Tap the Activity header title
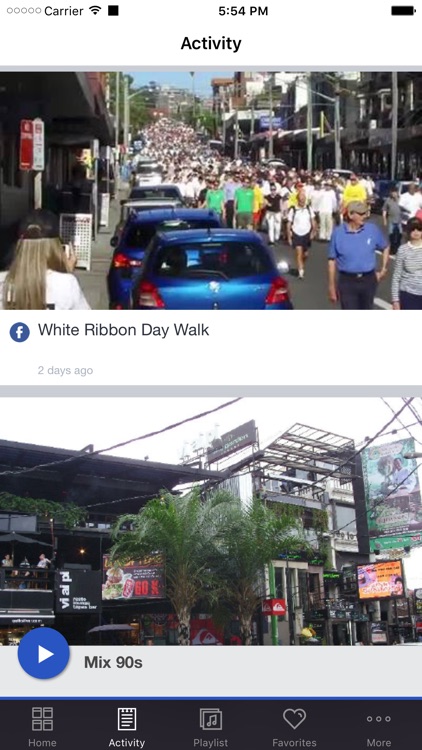 pos(211,44)
